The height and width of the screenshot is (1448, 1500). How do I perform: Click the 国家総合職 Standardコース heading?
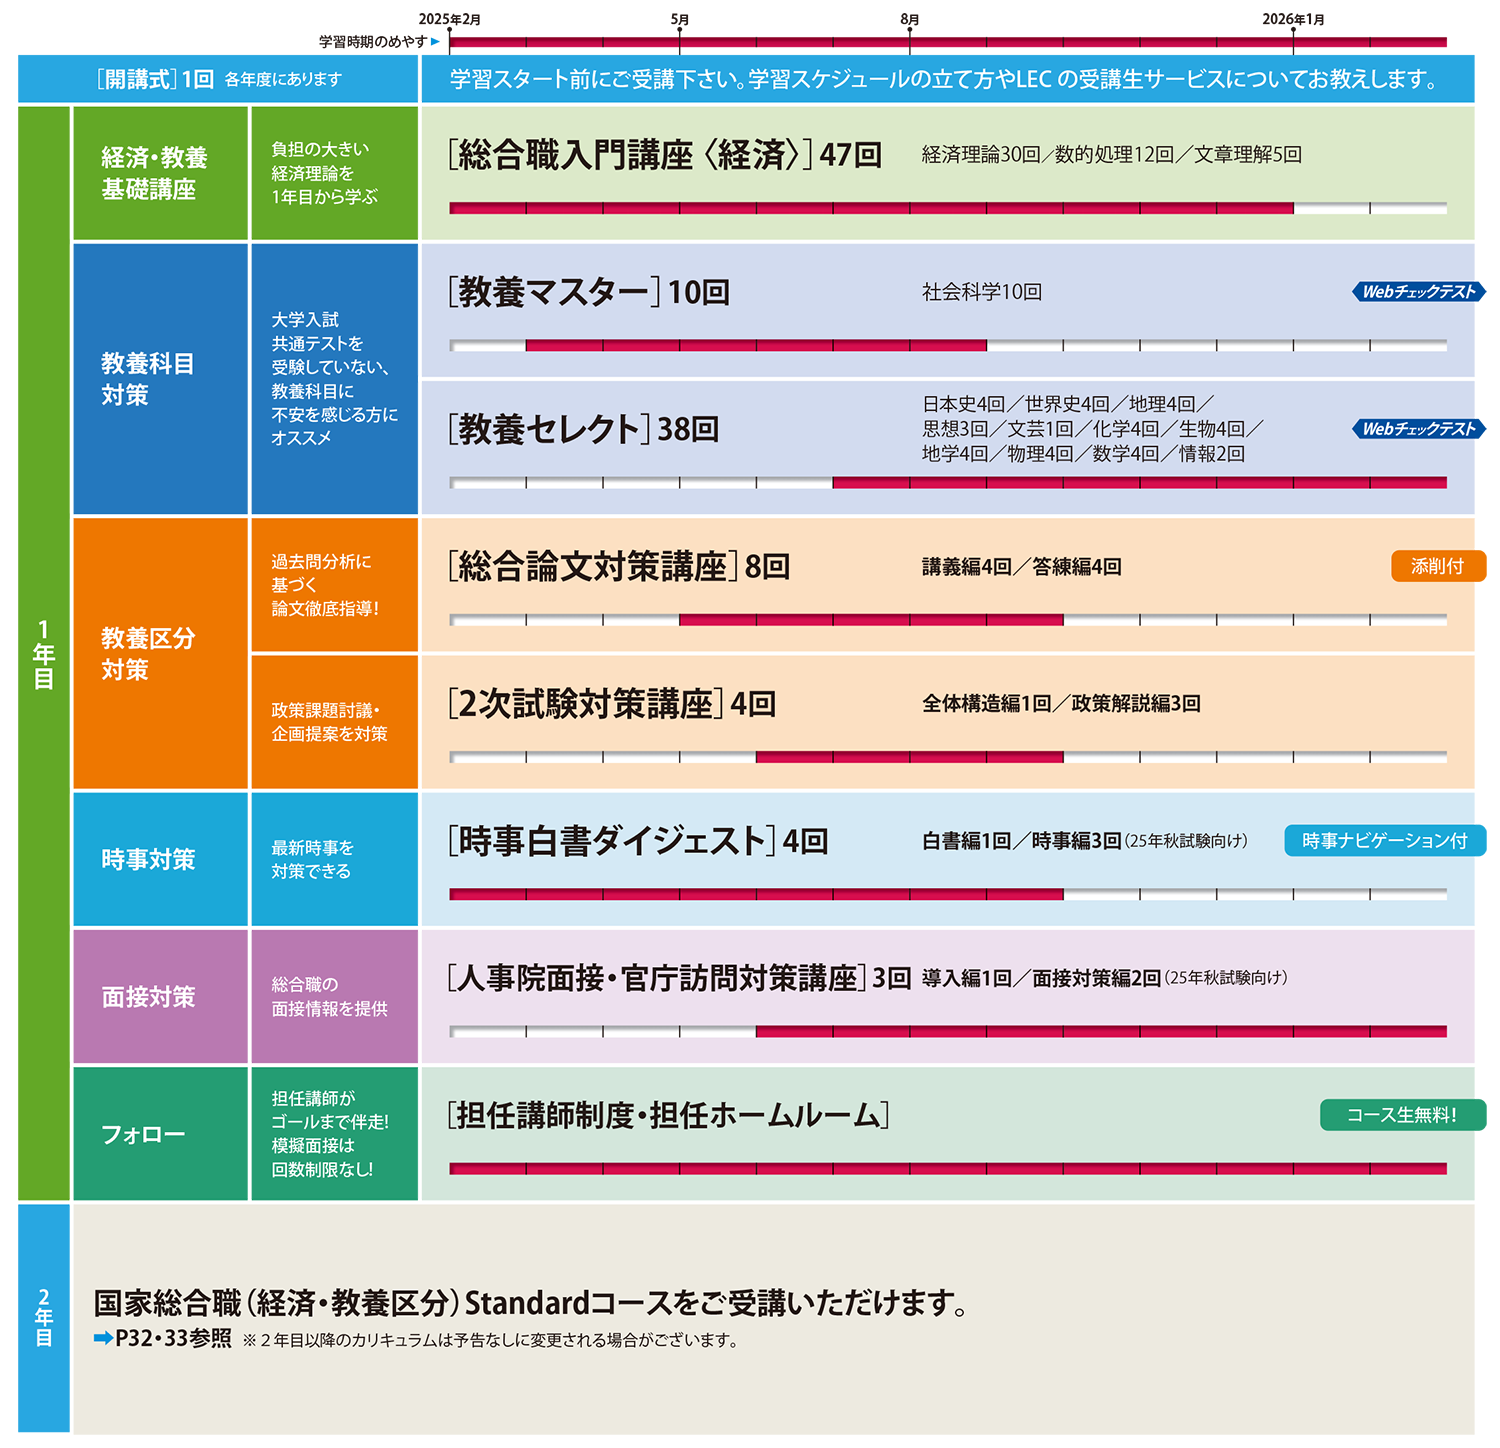(x=530, y=1302)
